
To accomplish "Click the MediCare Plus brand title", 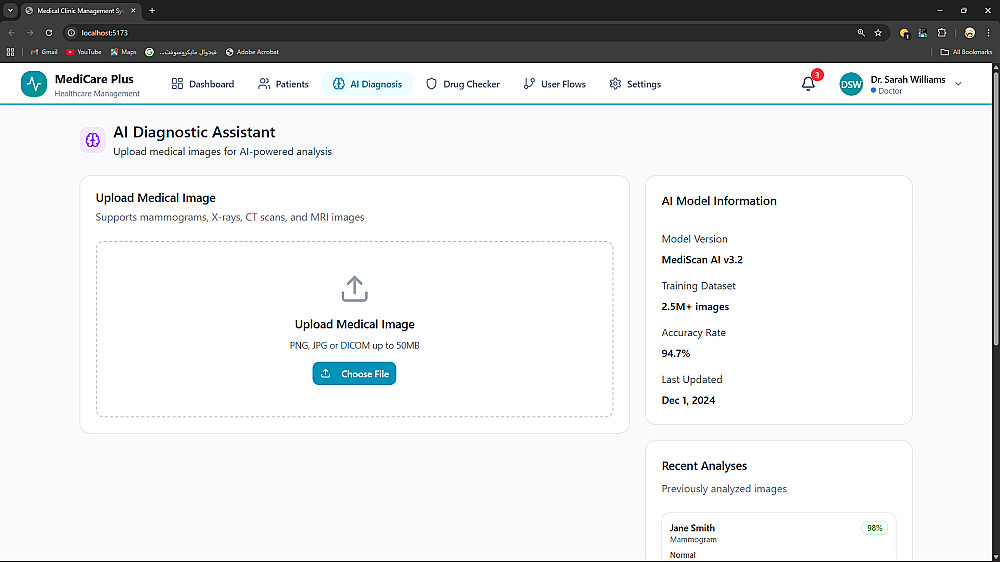I will click(94, 79).
